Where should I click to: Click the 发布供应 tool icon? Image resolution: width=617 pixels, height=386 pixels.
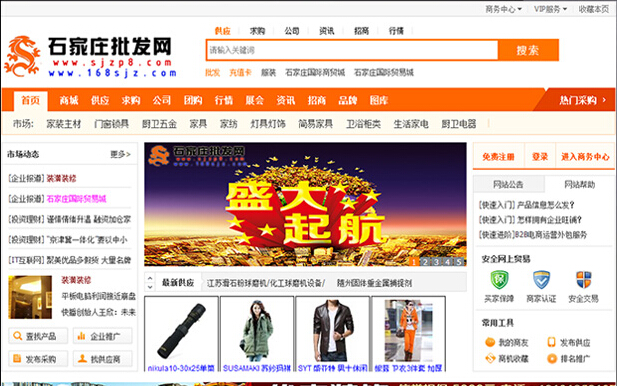coord(552,342)
